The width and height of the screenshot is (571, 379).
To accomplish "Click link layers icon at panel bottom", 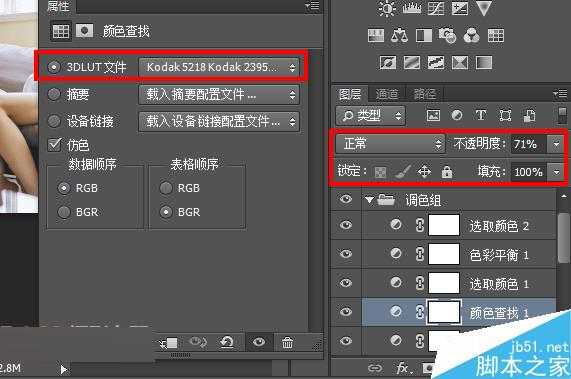I will click(x=375, y=368).
